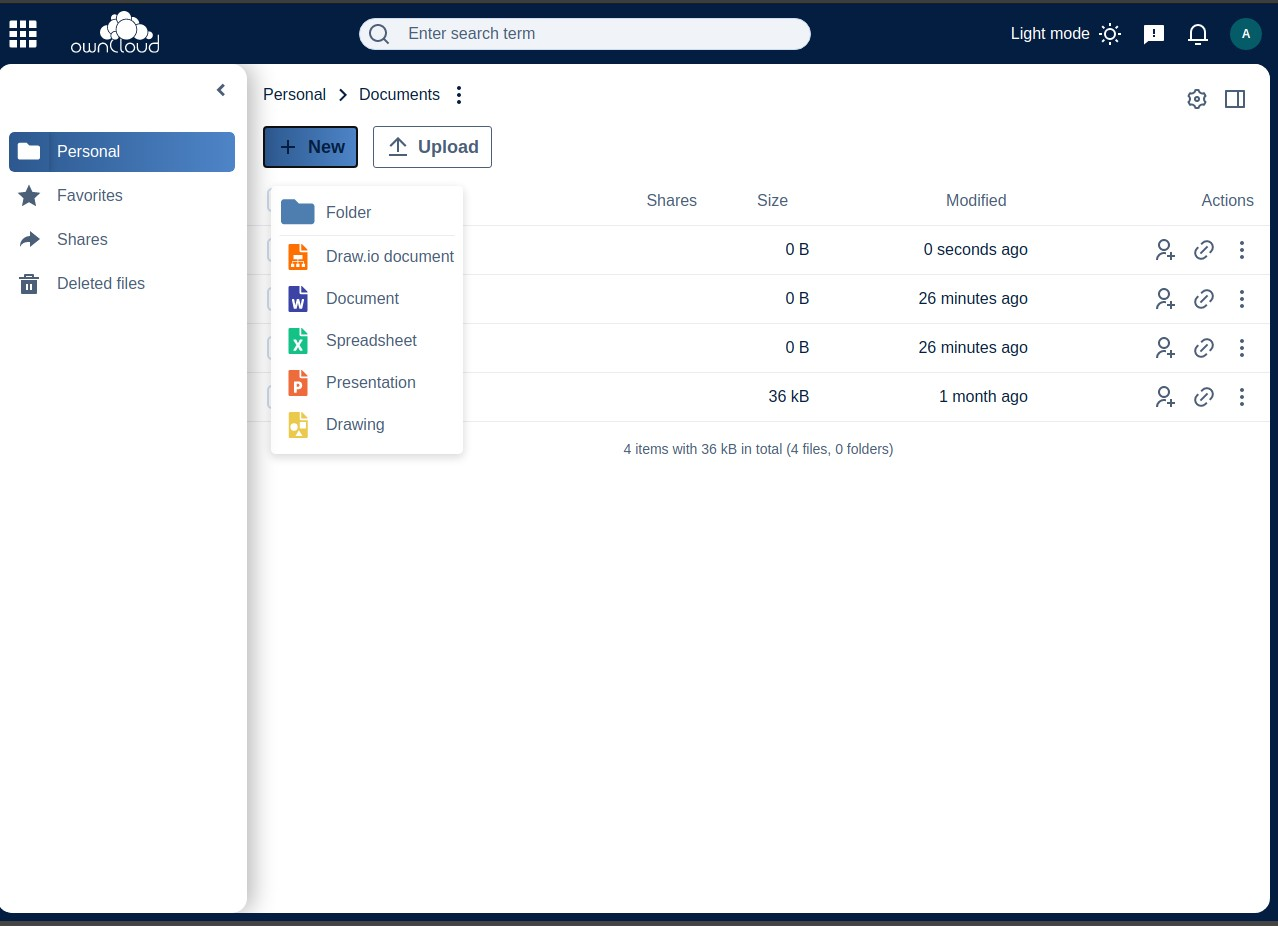Click the Deleted files trash icon
This screenshot has height=926, width=1278.
(29, 284)
